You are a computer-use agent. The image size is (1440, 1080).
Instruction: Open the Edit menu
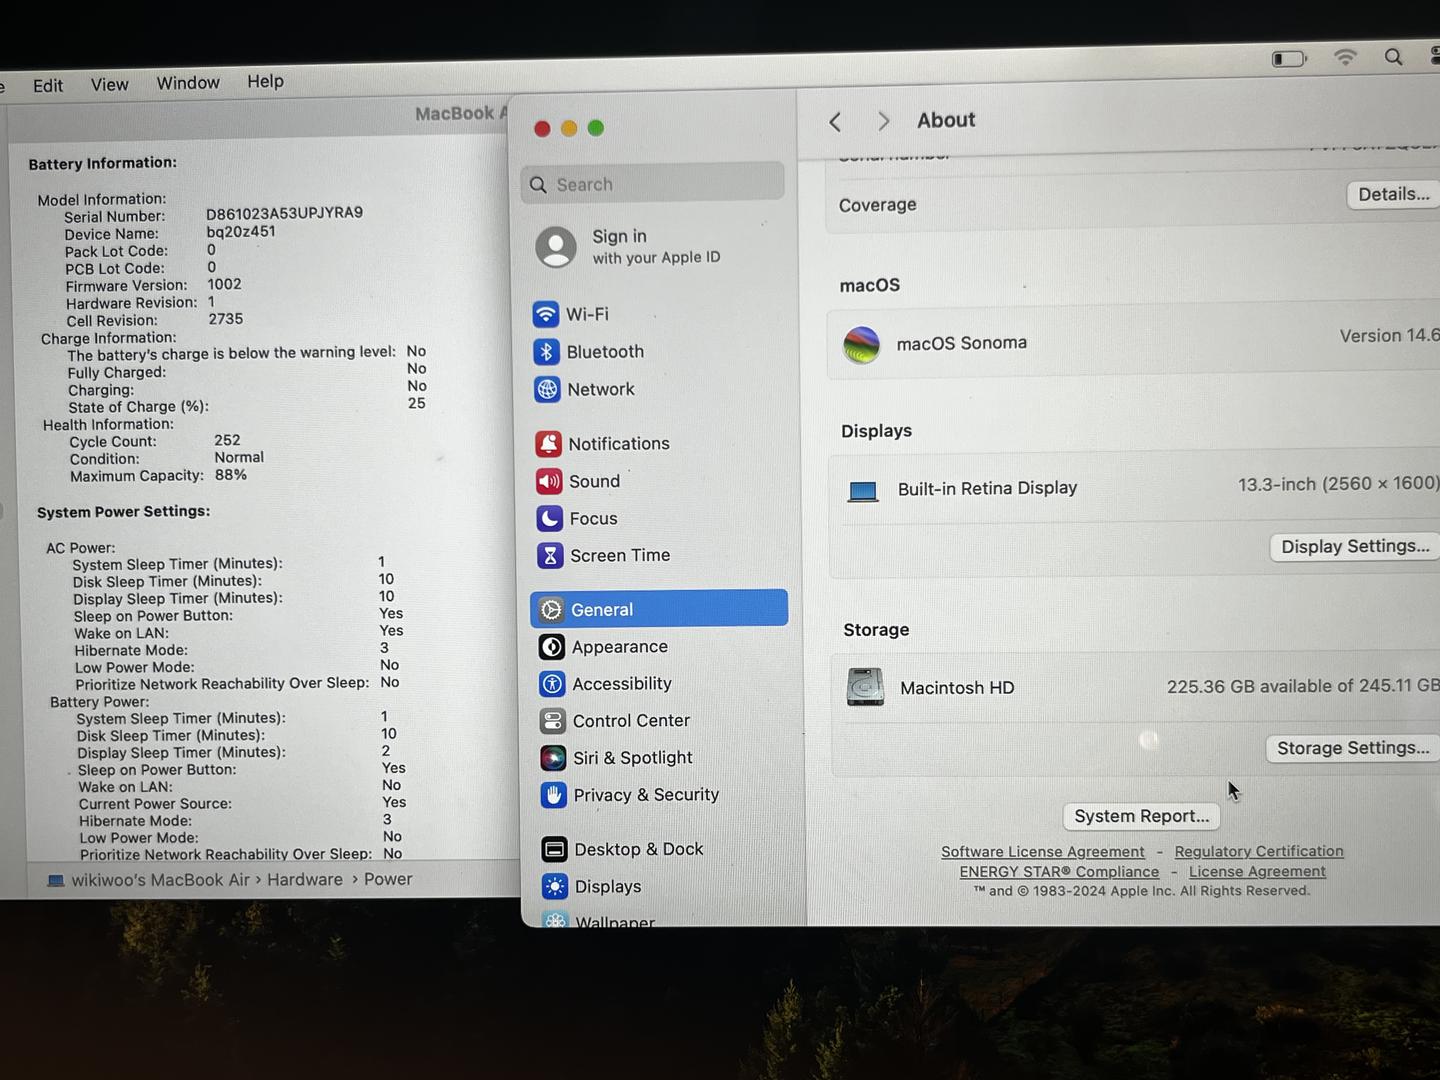click(x=48, y=86)
